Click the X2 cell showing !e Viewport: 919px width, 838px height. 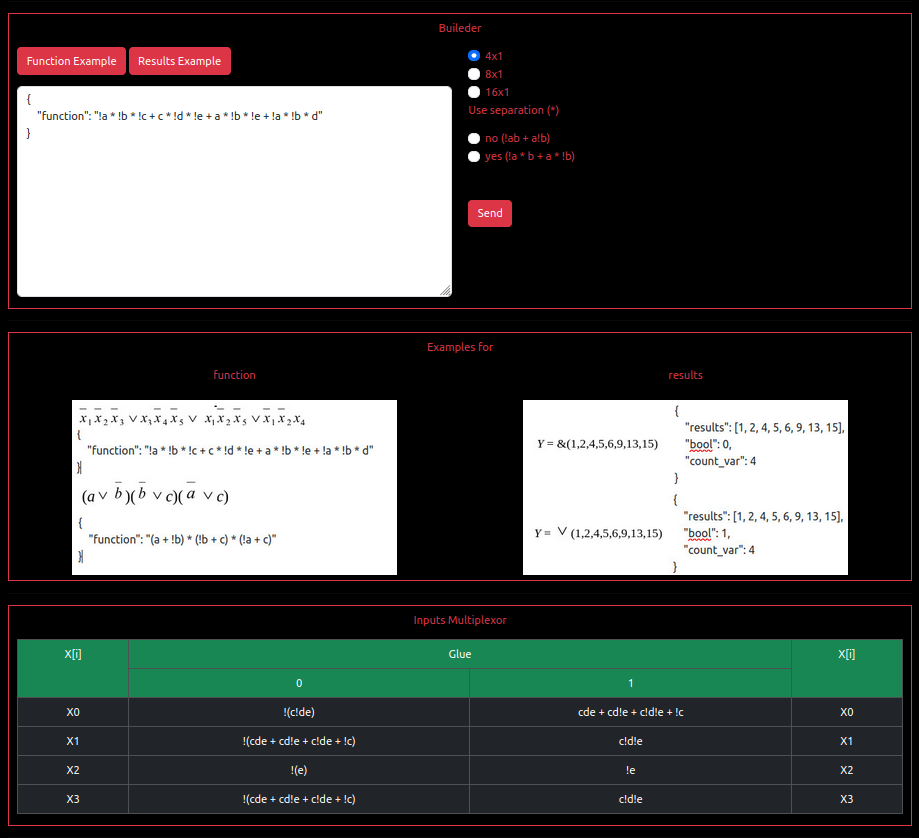[631, 770]
